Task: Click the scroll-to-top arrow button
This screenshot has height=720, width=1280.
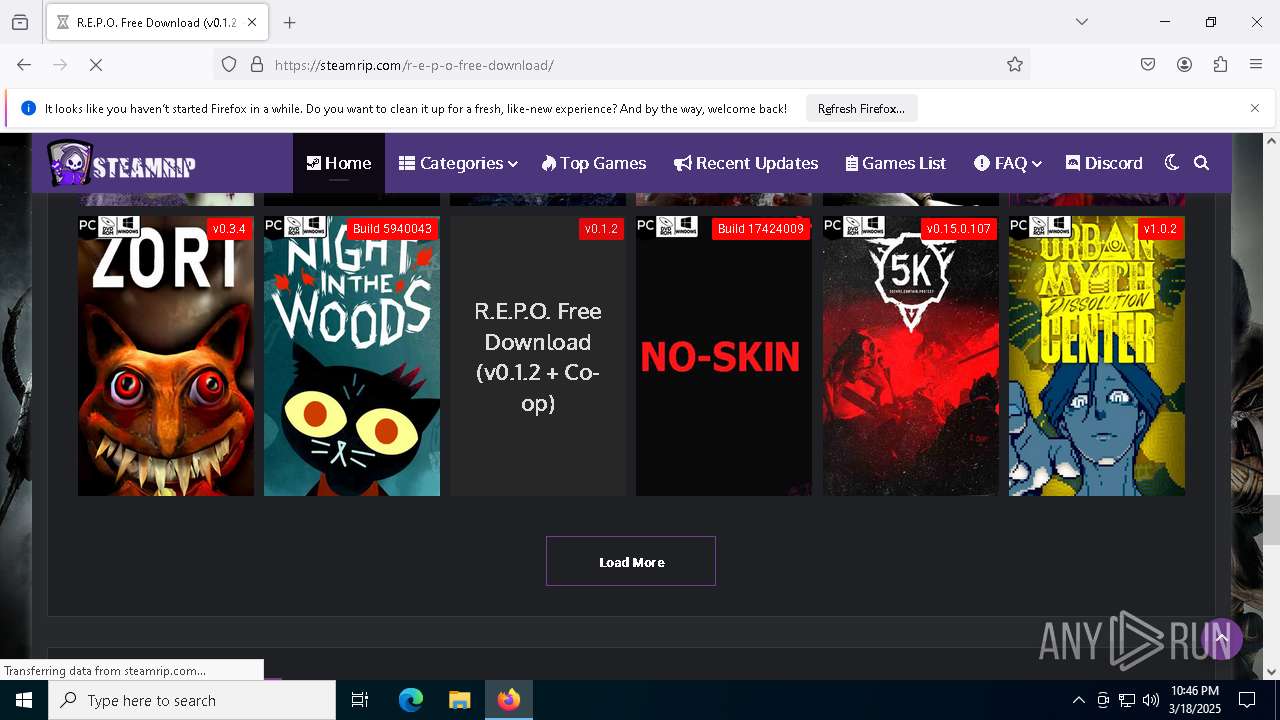Action: tap(1221, 638)
